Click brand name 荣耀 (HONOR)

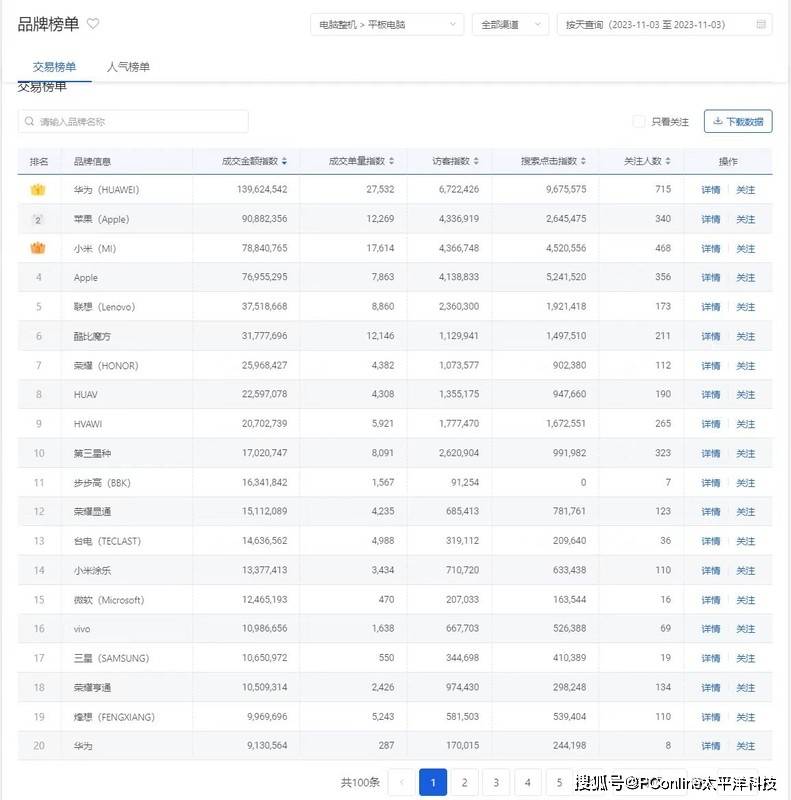[x=106, y=366]
